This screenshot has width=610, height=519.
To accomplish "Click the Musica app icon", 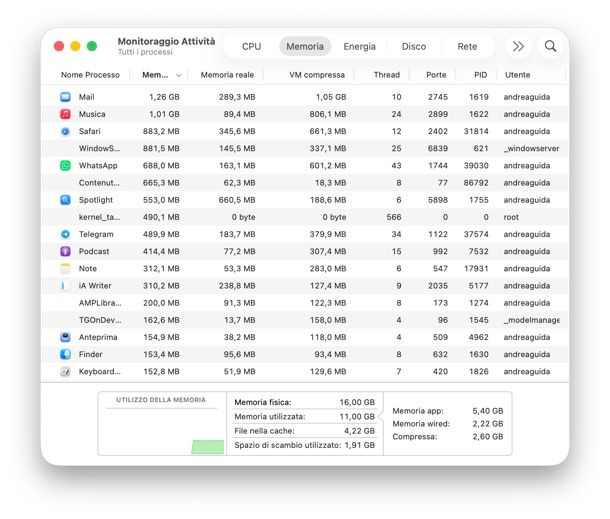I will 65,114.
